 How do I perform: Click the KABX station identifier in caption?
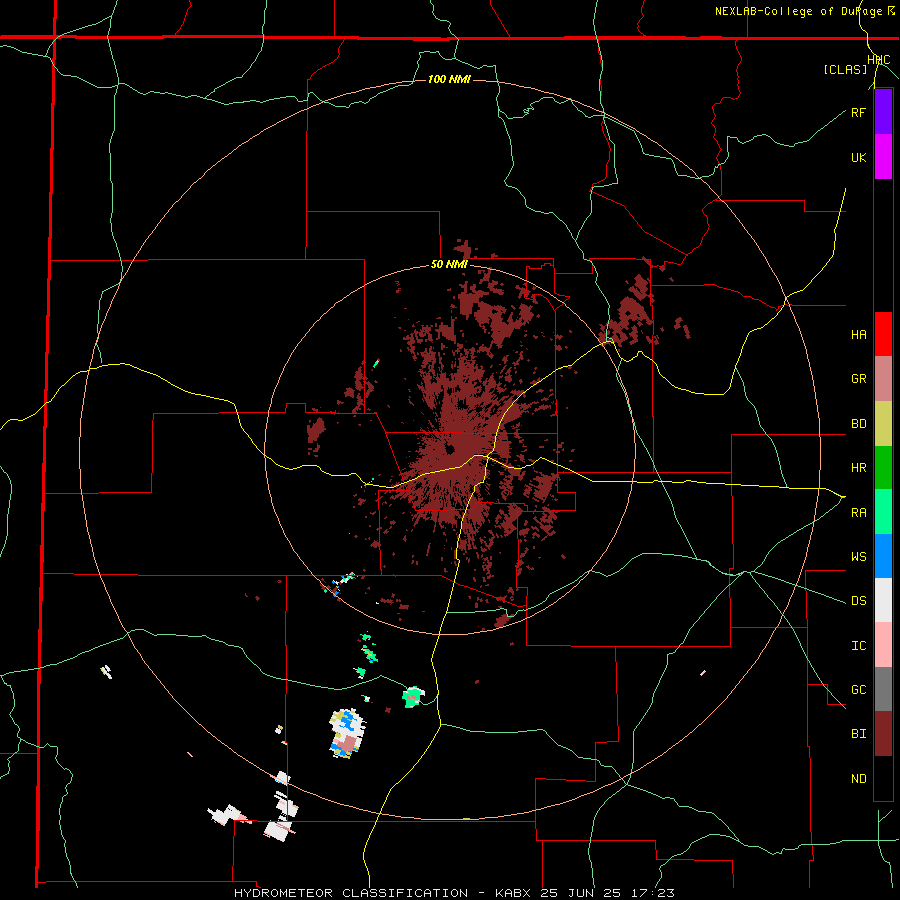(512, 893)
